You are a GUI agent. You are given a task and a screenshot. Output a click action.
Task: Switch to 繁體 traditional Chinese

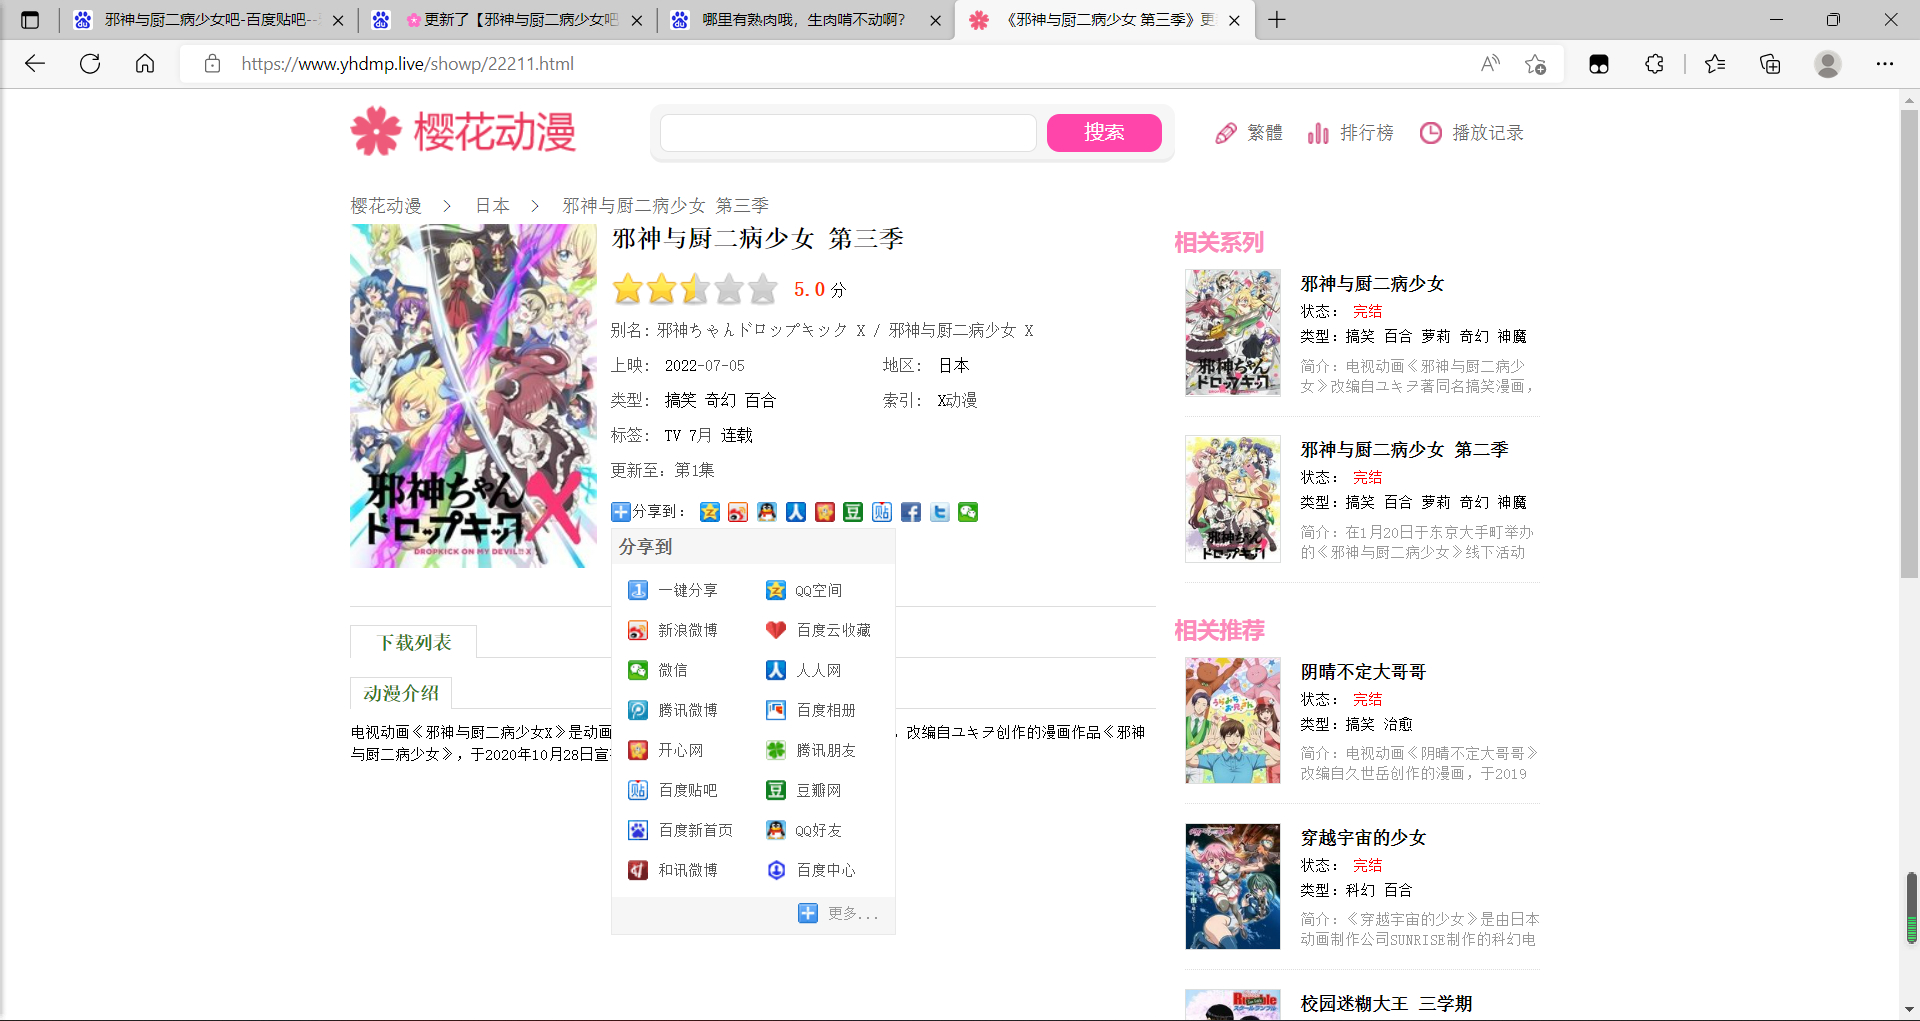[x=1249, y=133]
